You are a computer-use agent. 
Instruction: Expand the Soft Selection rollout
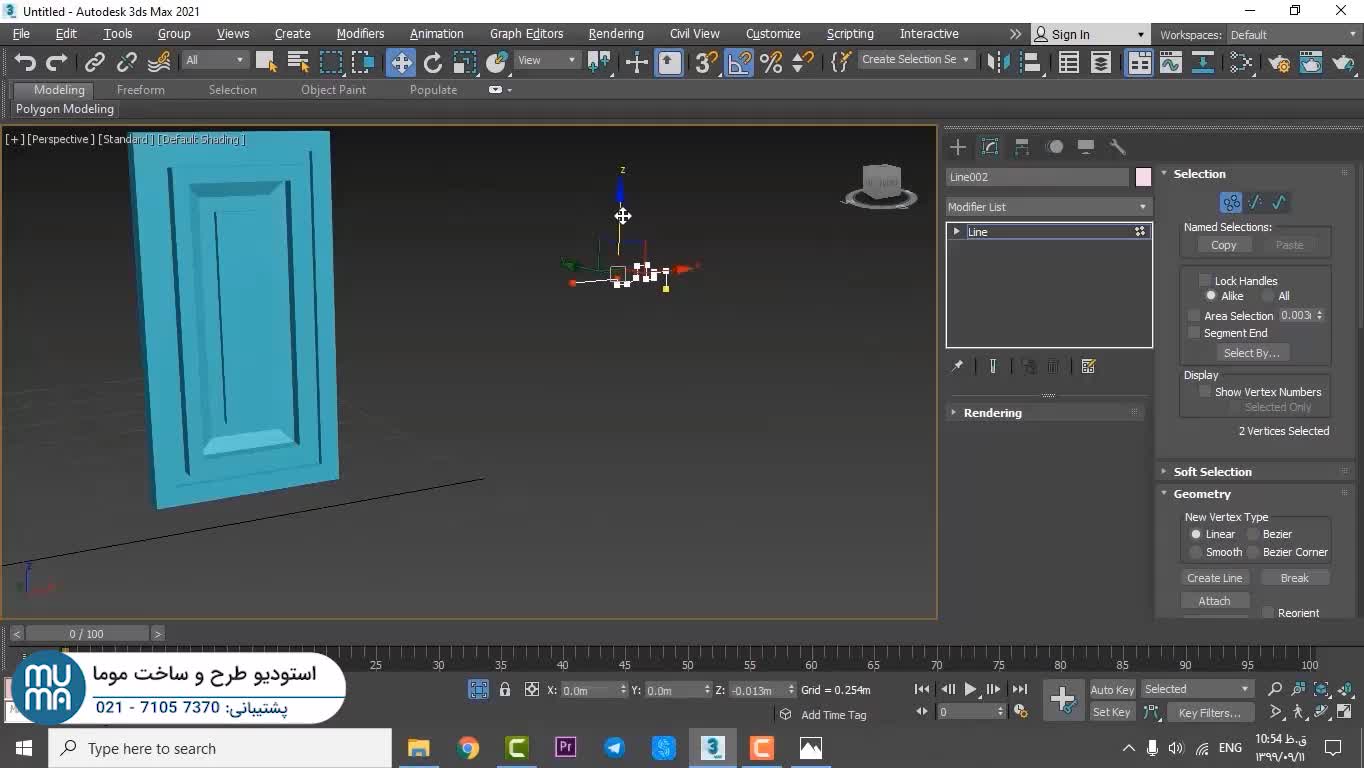click(x=1212, y=472)
